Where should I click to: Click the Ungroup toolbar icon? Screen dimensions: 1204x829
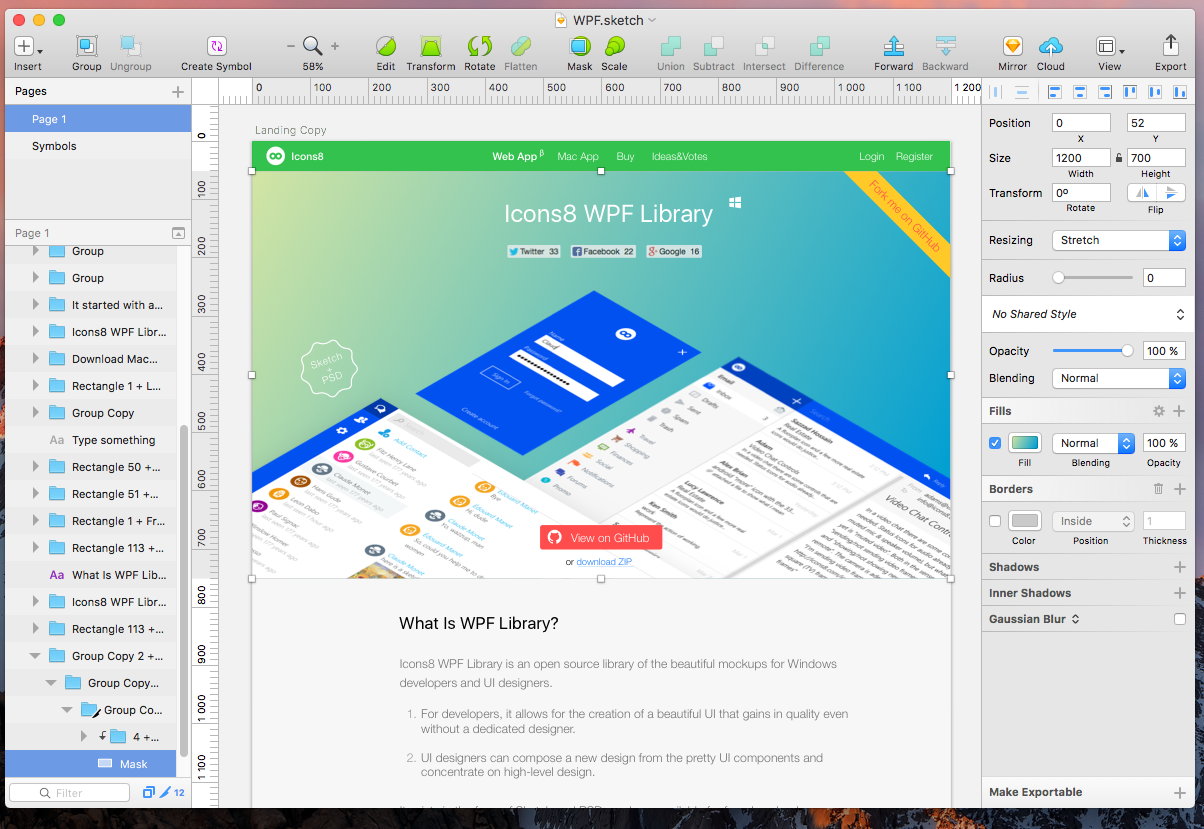point(130,46)
